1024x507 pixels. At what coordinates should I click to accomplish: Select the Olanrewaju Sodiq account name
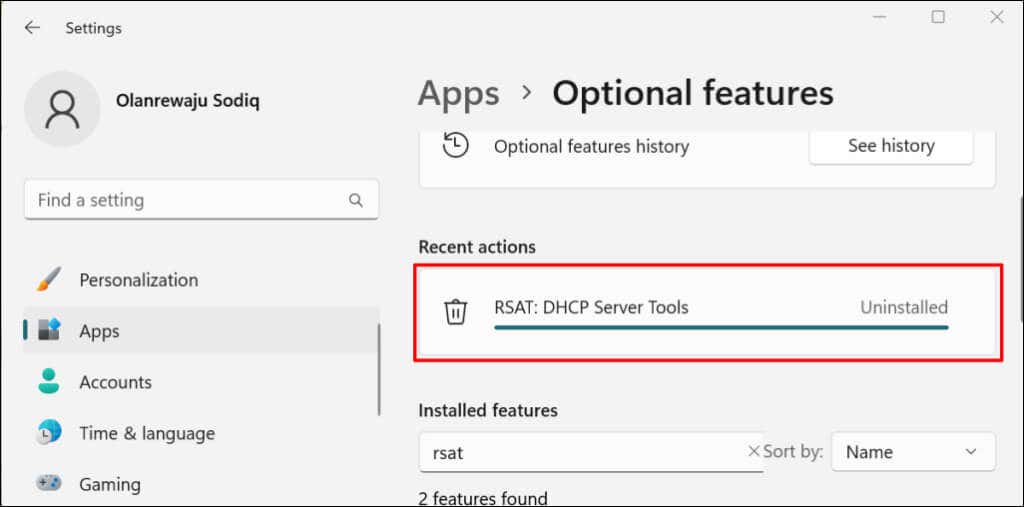(189, 101)
